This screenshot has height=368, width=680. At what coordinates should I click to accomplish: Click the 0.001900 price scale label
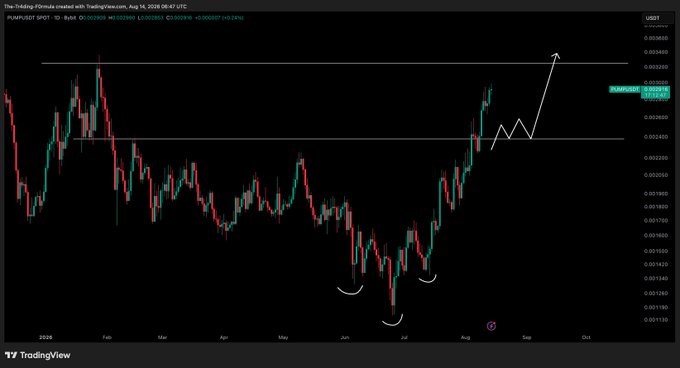pyautogui.click(x=656, y=194)
